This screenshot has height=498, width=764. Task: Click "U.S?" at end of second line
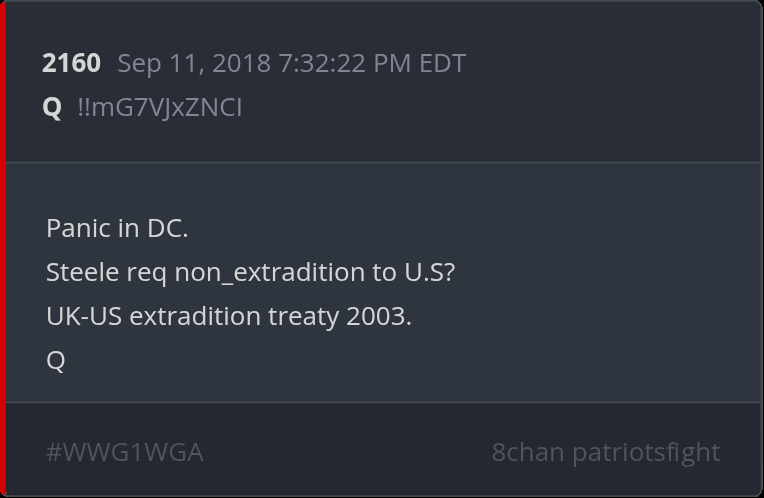[429, 272]
